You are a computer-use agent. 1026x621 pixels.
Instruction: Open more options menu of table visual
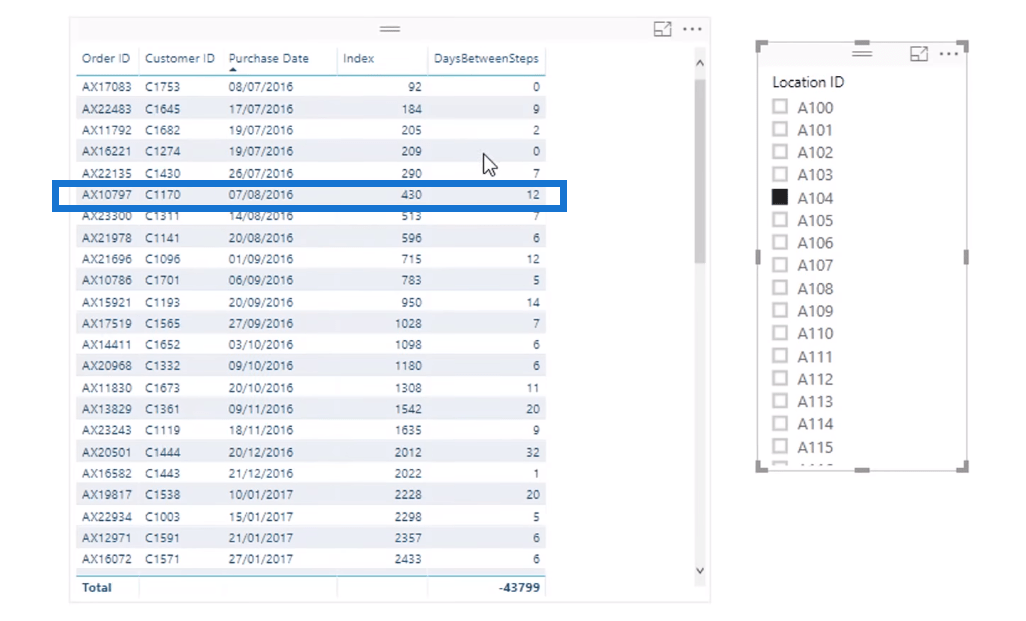pos(692,29)
